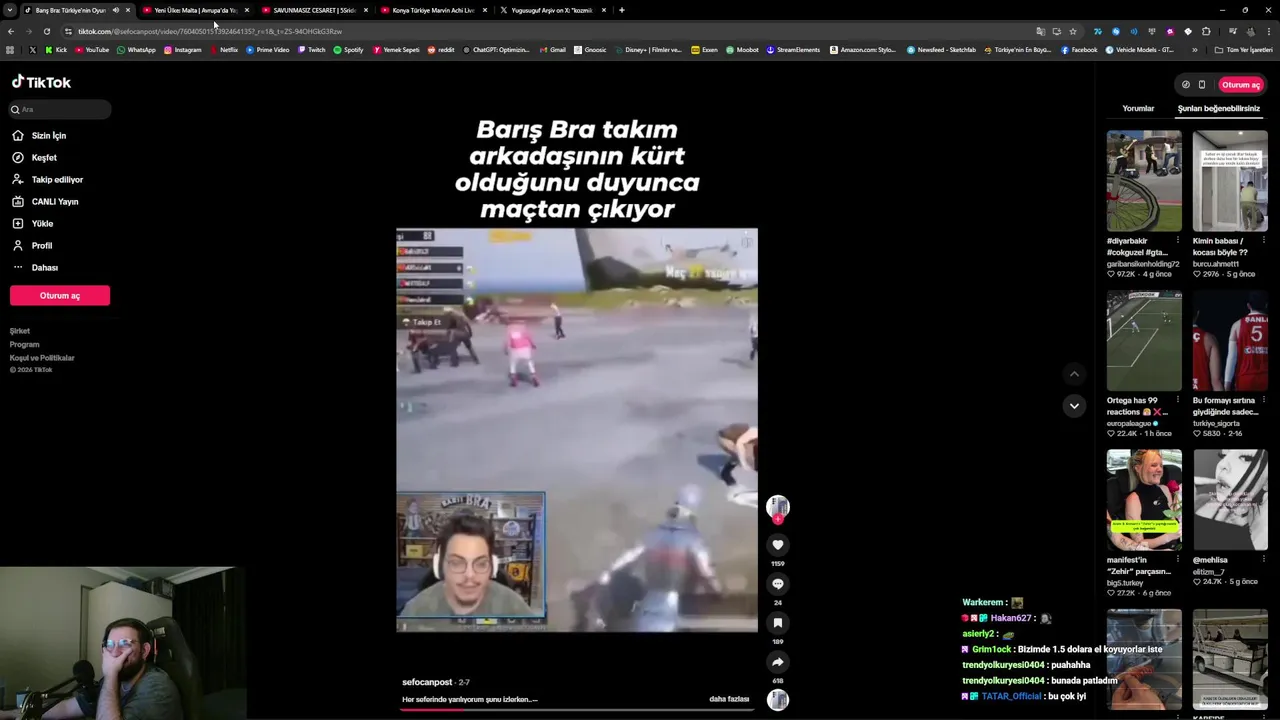Go back in browser history

point(11,31)
